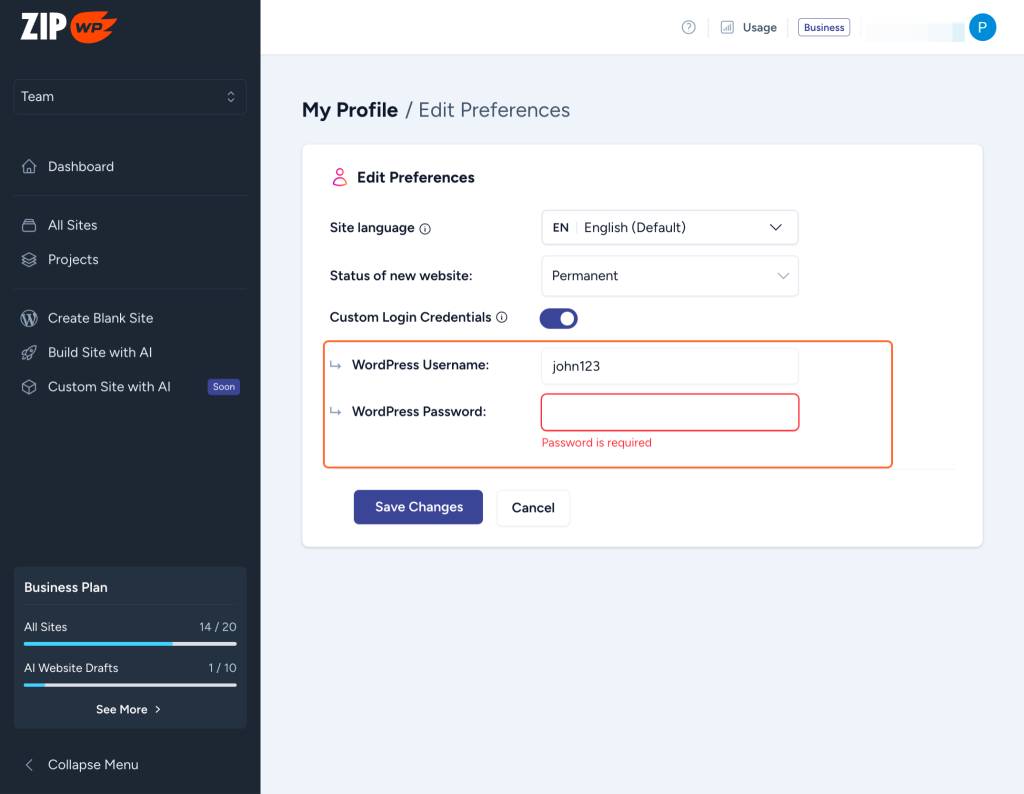
Task: Open the profile avatar menu
Action: tap(982, 27)
